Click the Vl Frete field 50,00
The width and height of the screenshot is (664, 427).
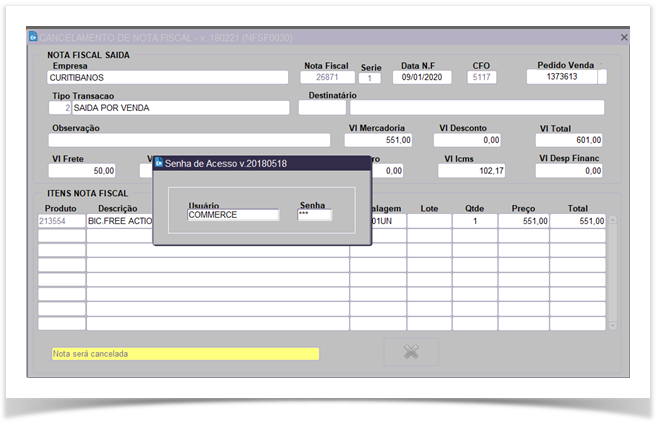[x=82, y=171]
